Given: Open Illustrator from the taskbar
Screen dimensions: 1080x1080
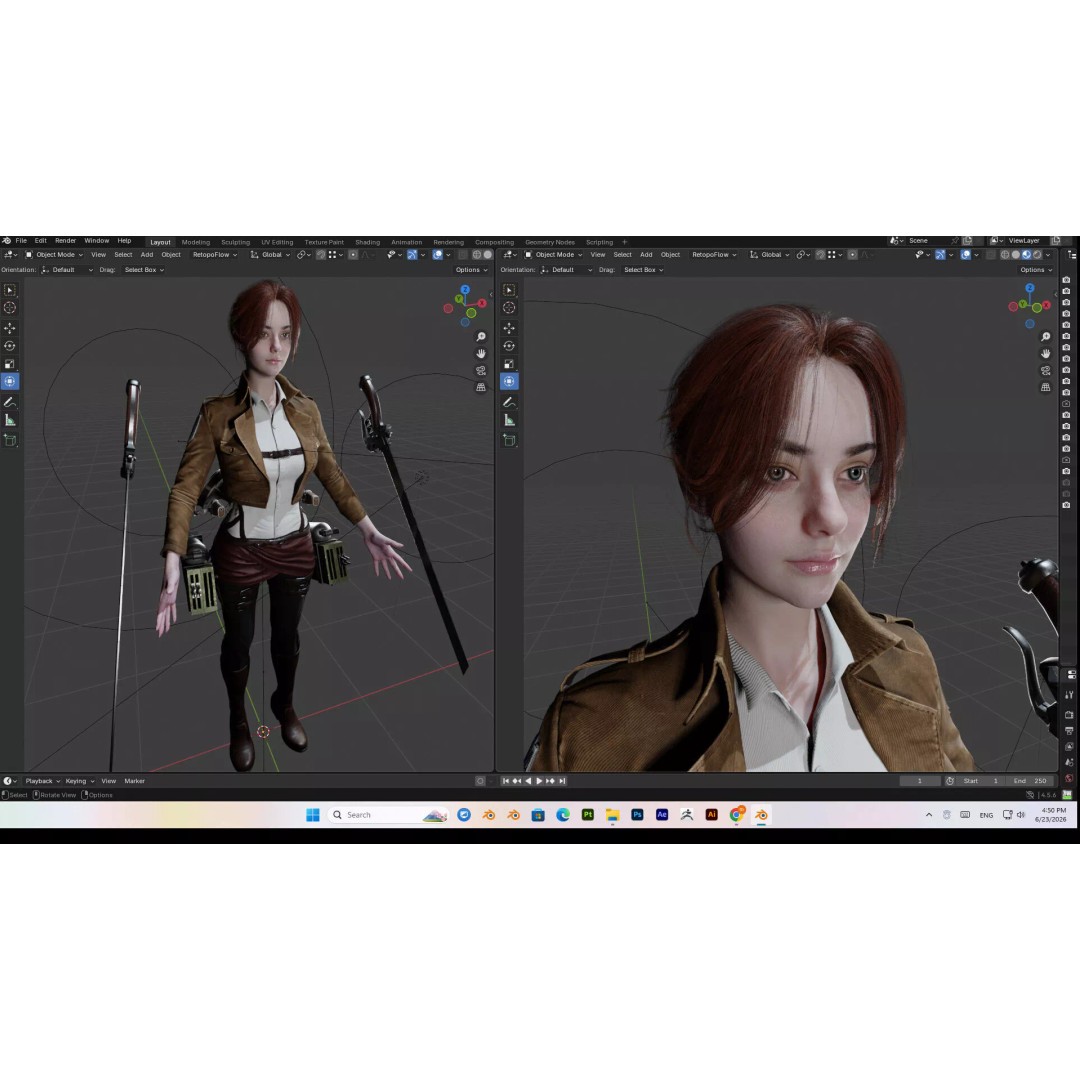Looking at the screenshot, I should click(x=712, y=815).
